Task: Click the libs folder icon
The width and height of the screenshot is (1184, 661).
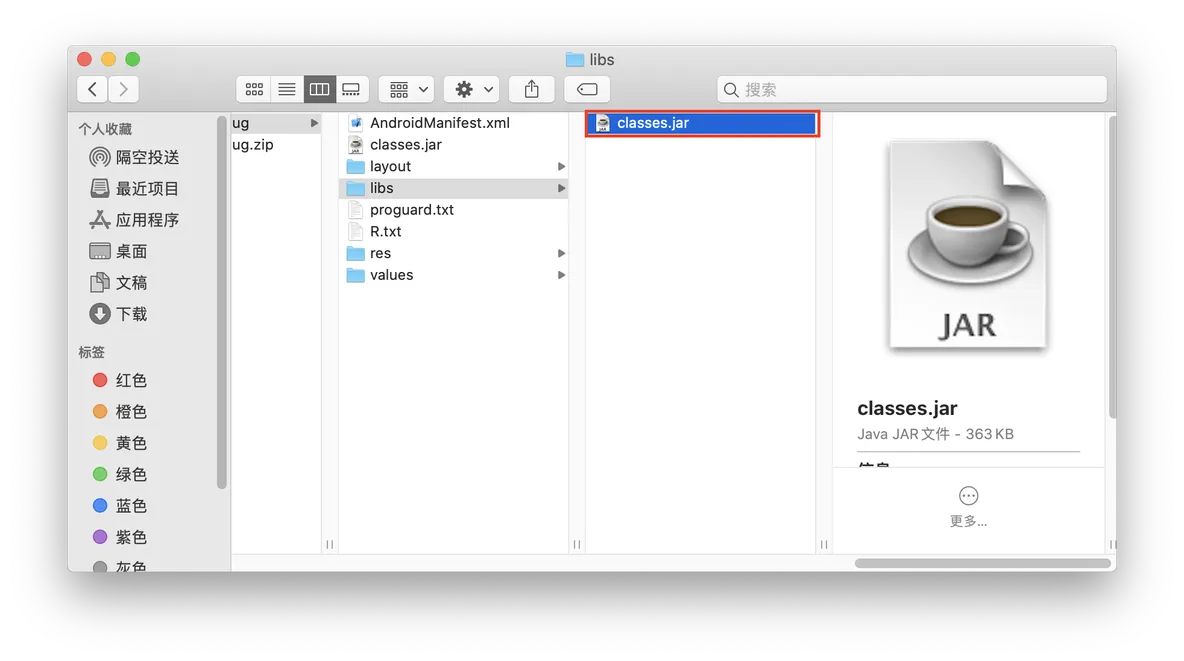Action: pyautogui.click(x=356, y=188)
